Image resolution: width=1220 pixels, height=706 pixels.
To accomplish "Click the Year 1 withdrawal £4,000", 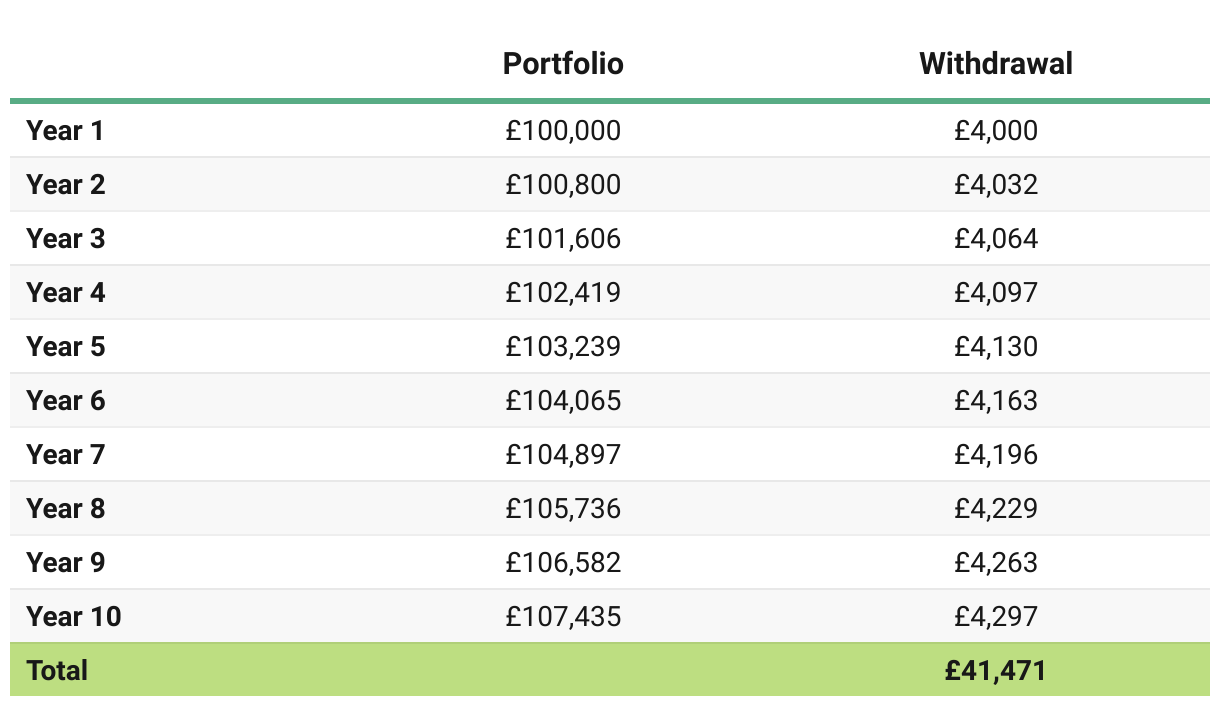I will click(x=995, y=131).
